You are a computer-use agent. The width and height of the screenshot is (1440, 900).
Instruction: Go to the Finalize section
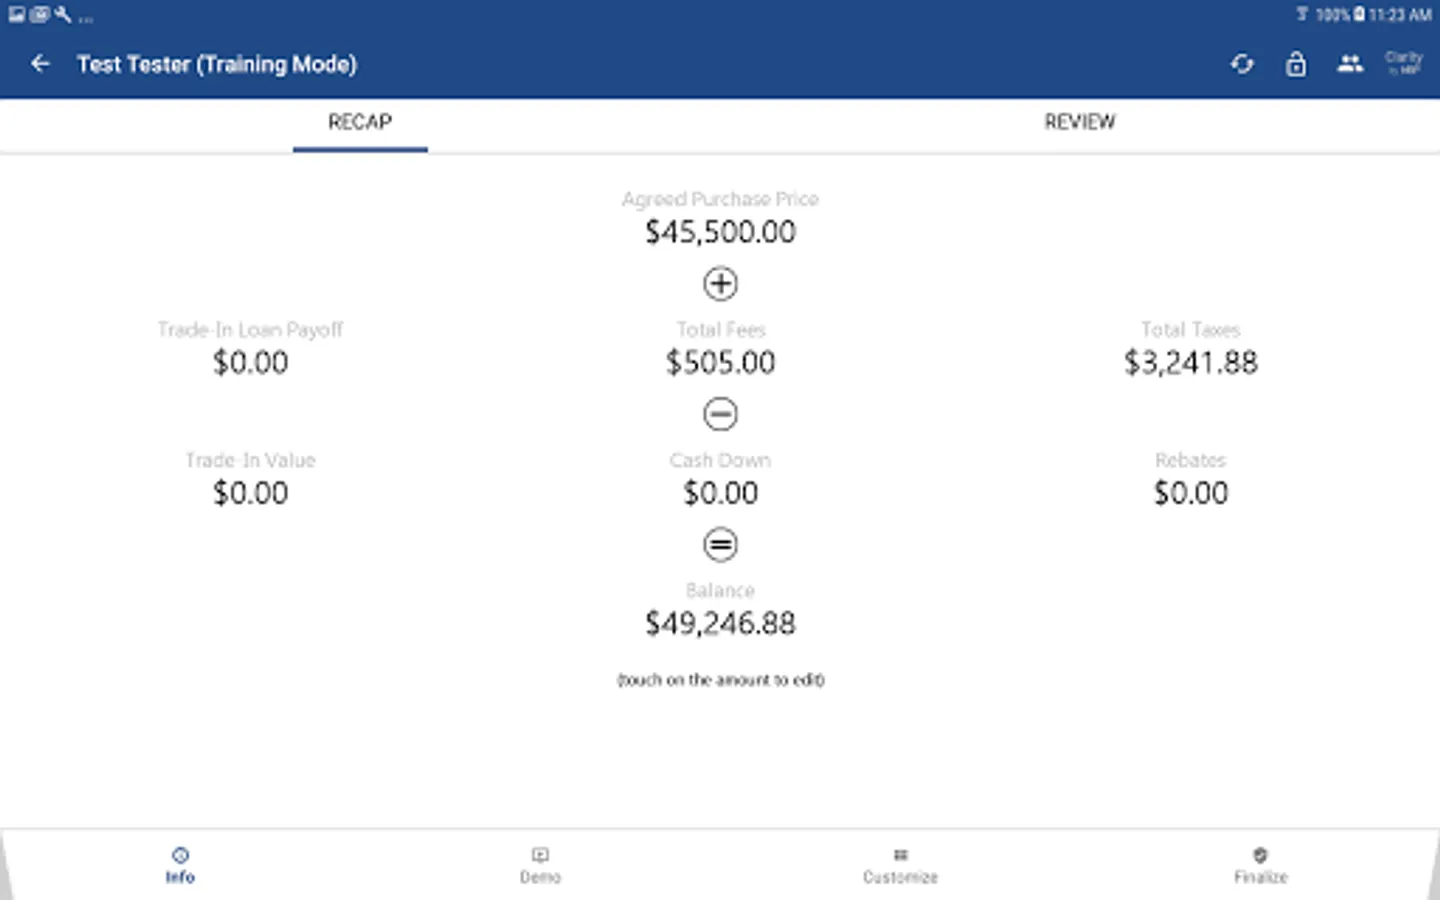click(x=1260, y=865)
